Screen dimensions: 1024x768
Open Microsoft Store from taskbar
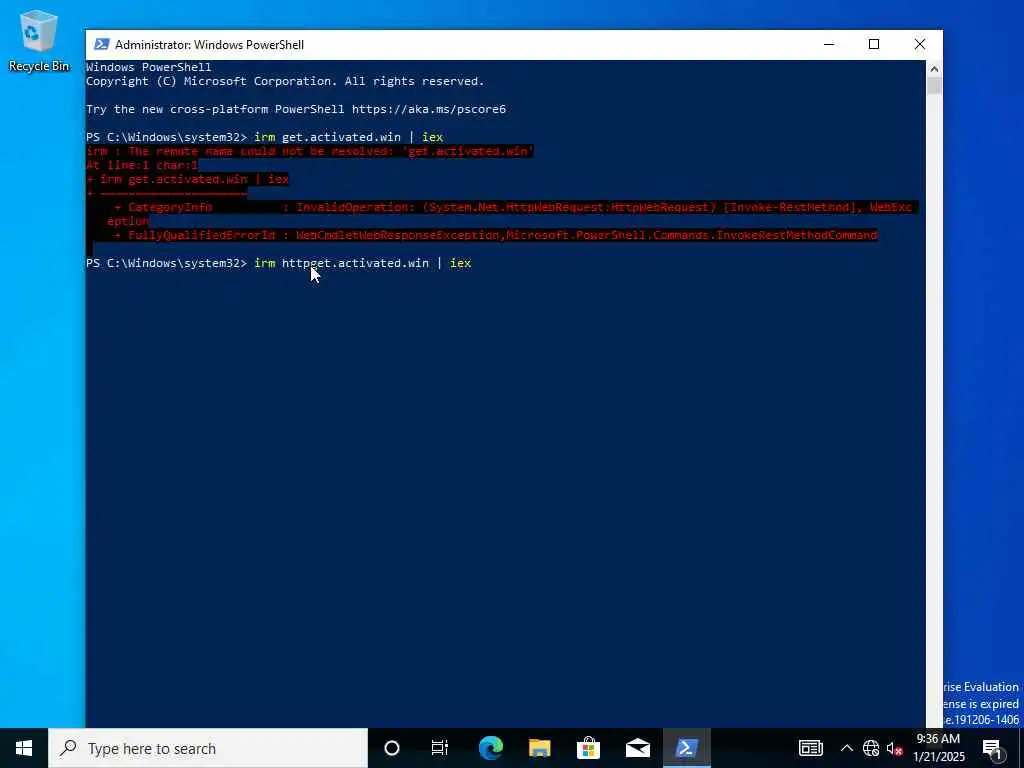click(x=588, y=748)
